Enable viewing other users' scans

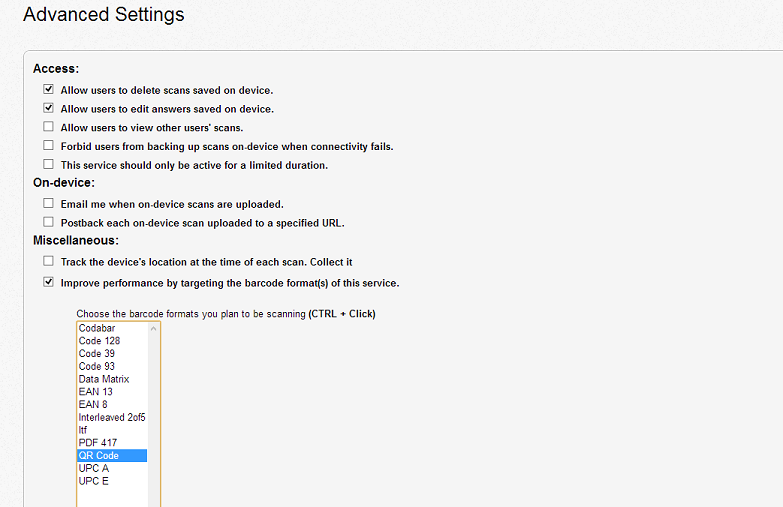pyautogui.click(x=49, y=127)
